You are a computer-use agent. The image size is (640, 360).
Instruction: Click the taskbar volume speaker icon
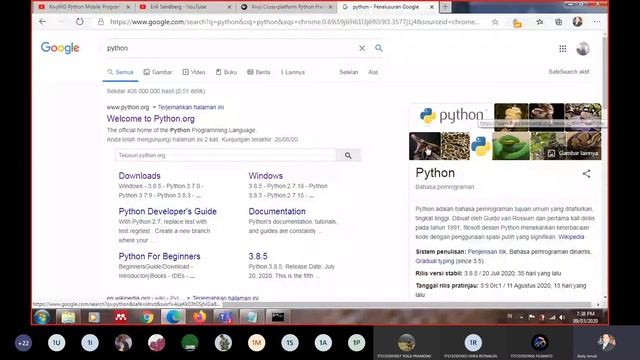562,317
